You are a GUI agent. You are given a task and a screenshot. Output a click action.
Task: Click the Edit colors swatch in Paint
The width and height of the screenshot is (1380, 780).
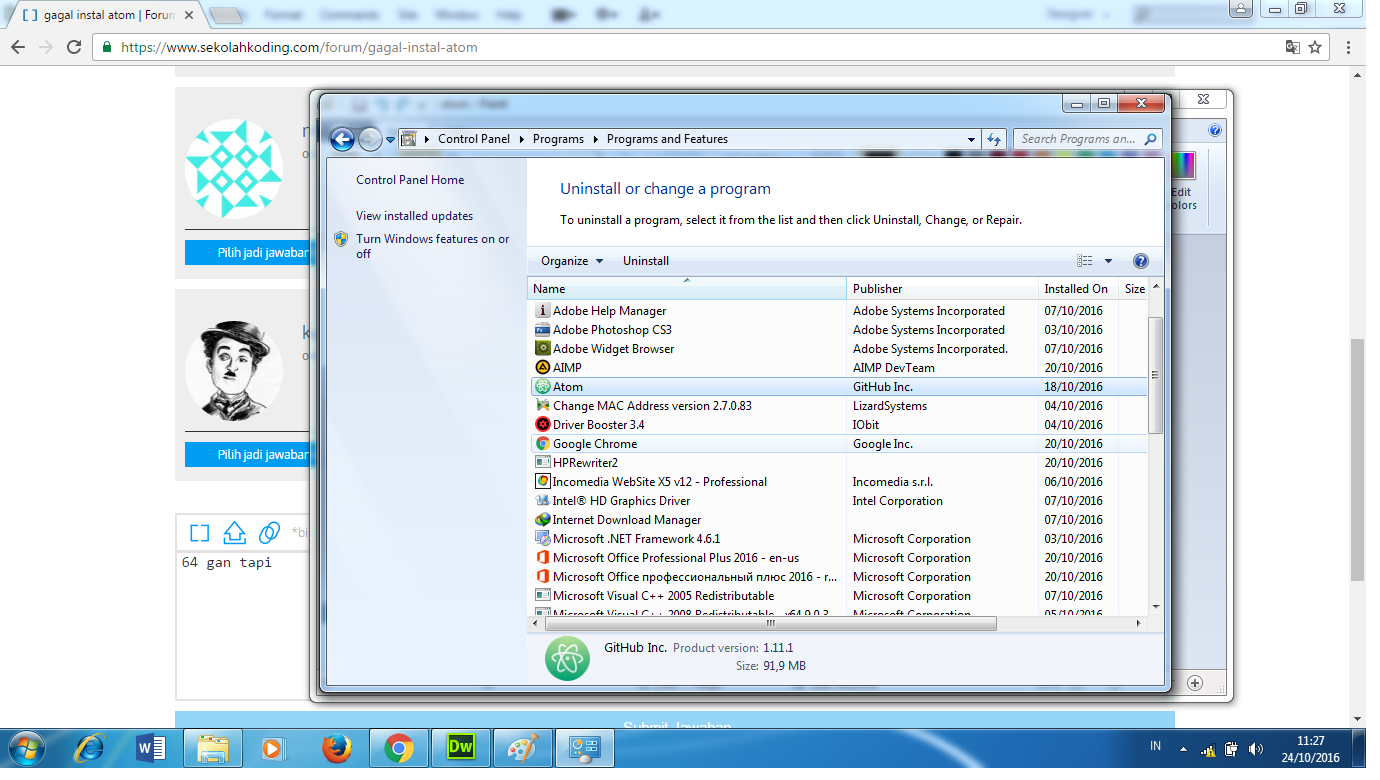pos(1183,165)
